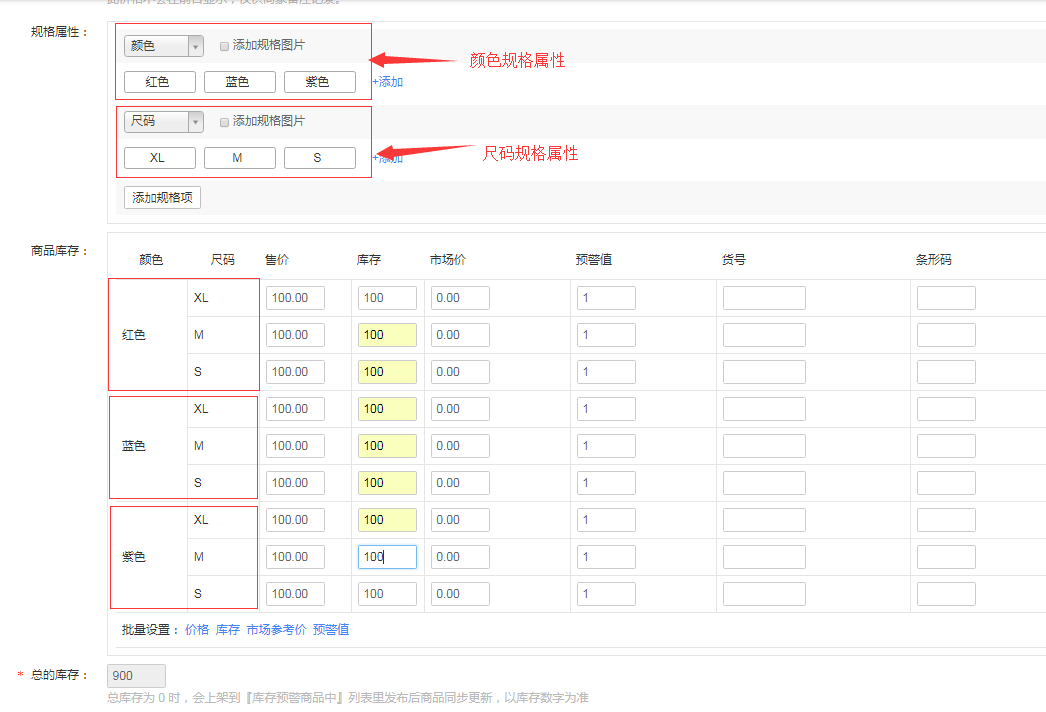Click stock field for 红色 M row
The height and width of the screenshot is (712, 1046).
point(388,335)
